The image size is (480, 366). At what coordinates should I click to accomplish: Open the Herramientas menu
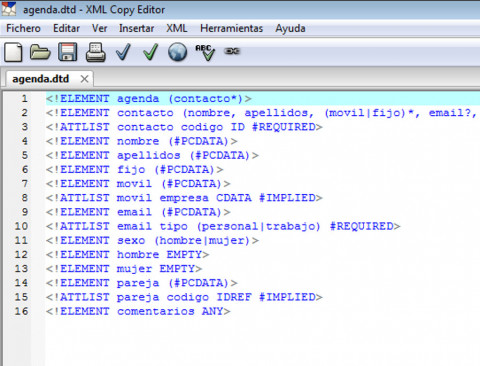[x=231, y=28]
